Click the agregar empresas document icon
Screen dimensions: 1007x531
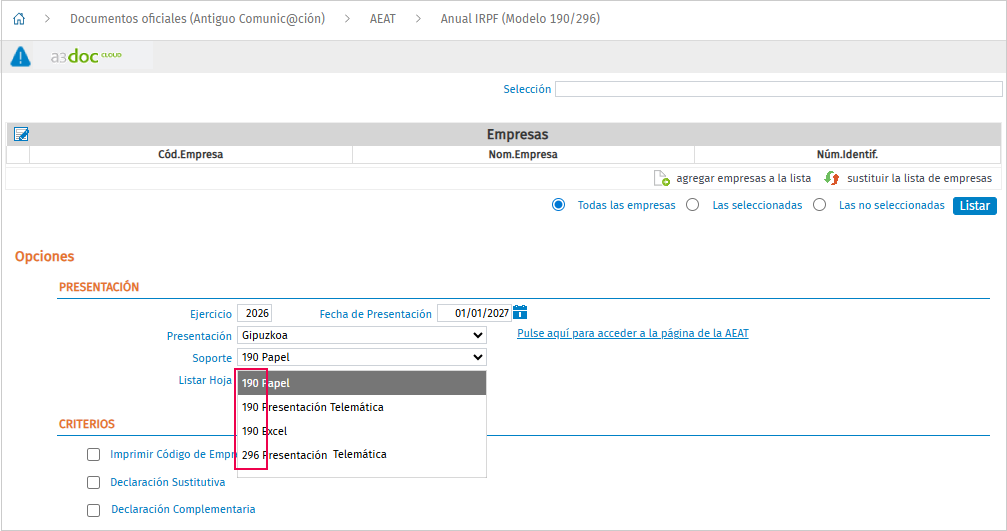pos(661,178)
